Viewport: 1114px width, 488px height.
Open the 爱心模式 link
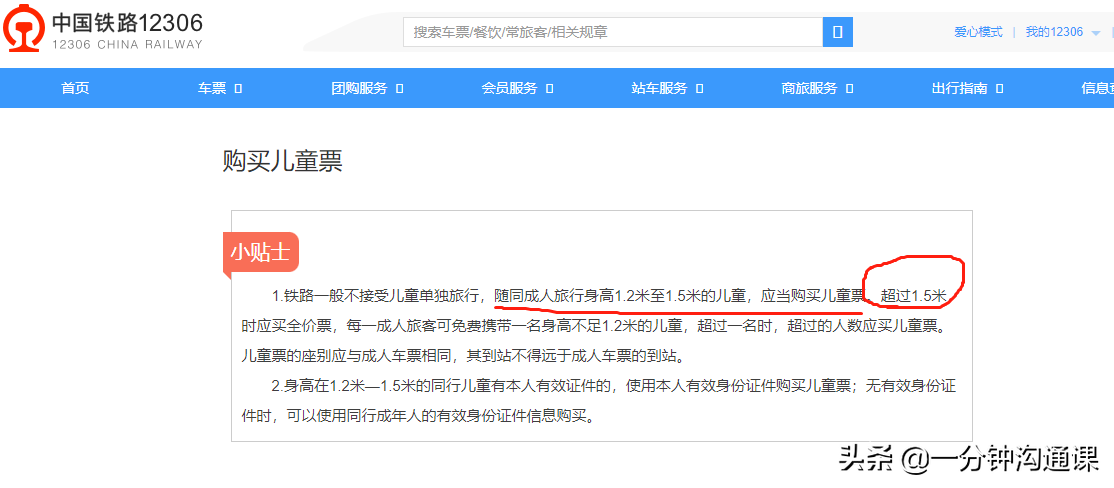point(977,32)
